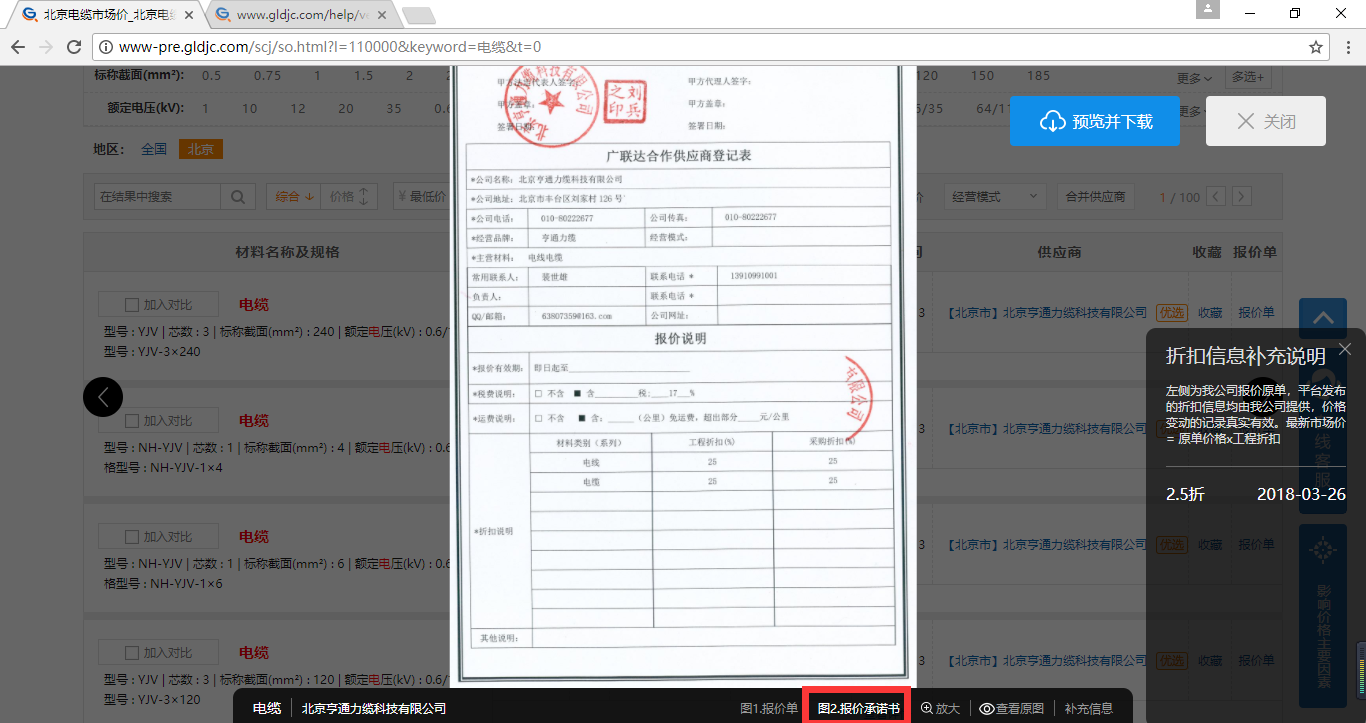Select 0.5 标称截面 filter
Image resolution: width=1366 pixels, height=723 pixels.
(x=212, y=76)
